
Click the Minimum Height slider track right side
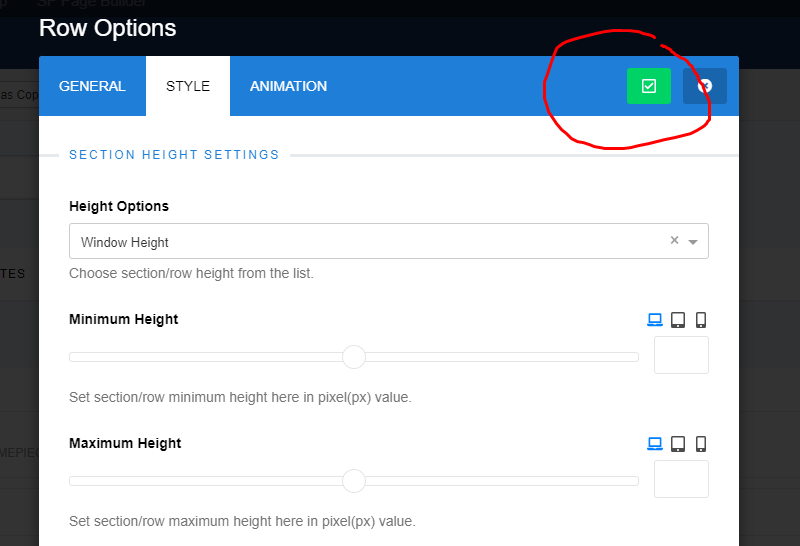pyautogui.click(x=502, y=357)
